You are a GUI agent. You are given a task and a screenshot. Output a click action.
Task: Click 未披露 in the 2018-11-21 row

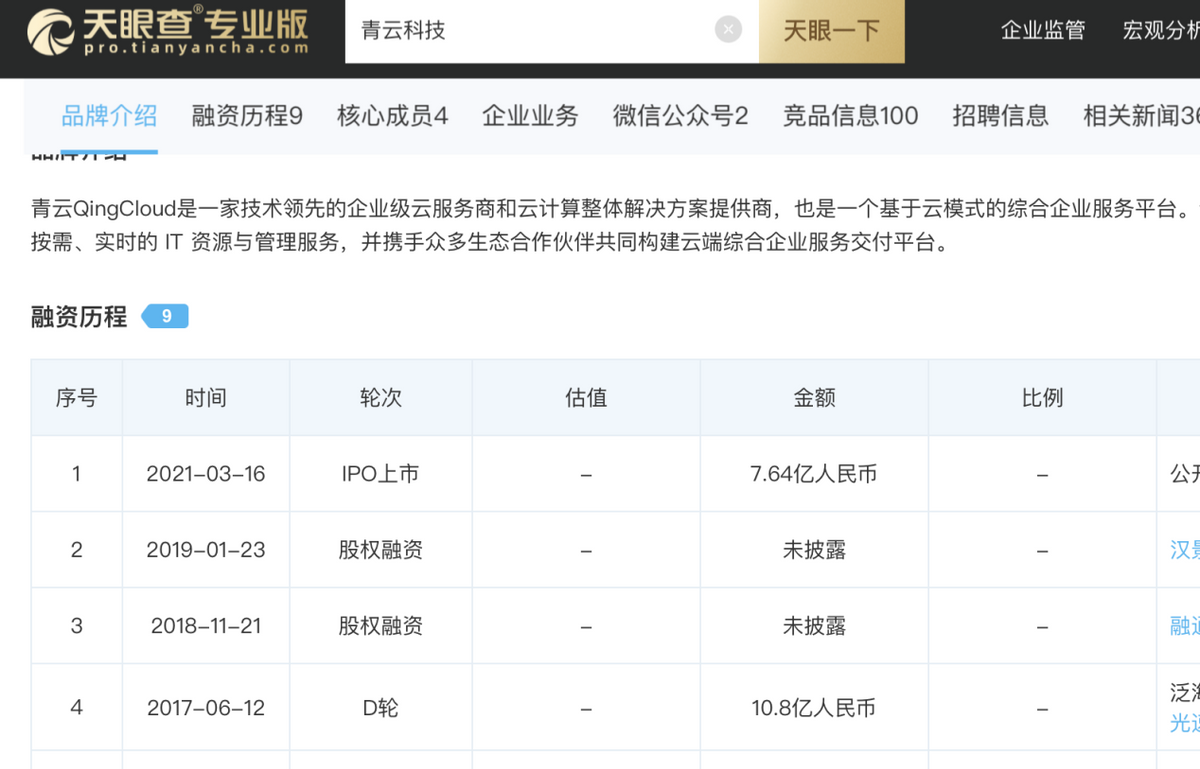click(x=814, y=626)
